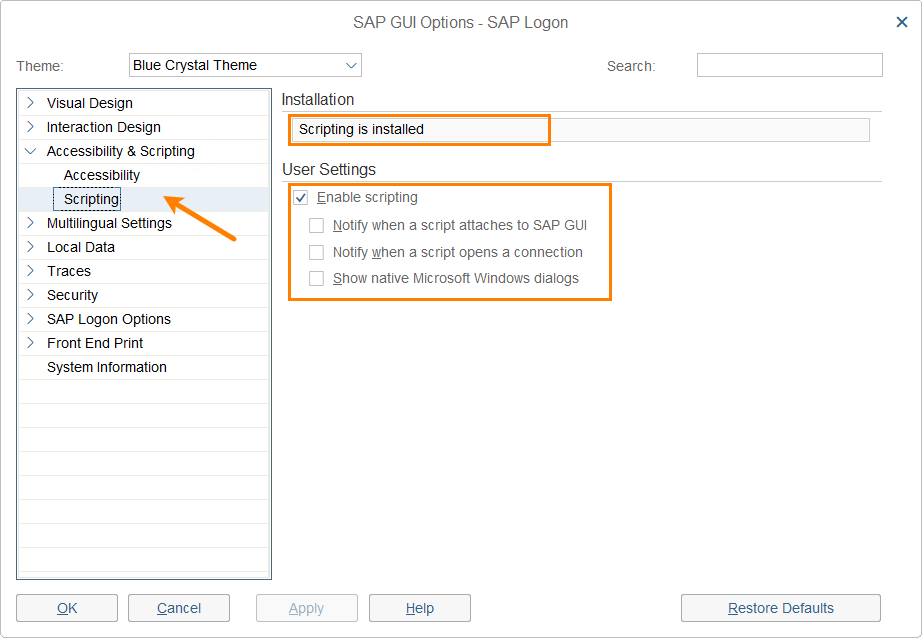Open the Help dialog
This screenshot has height=638, width=922.
coord(419,608)
